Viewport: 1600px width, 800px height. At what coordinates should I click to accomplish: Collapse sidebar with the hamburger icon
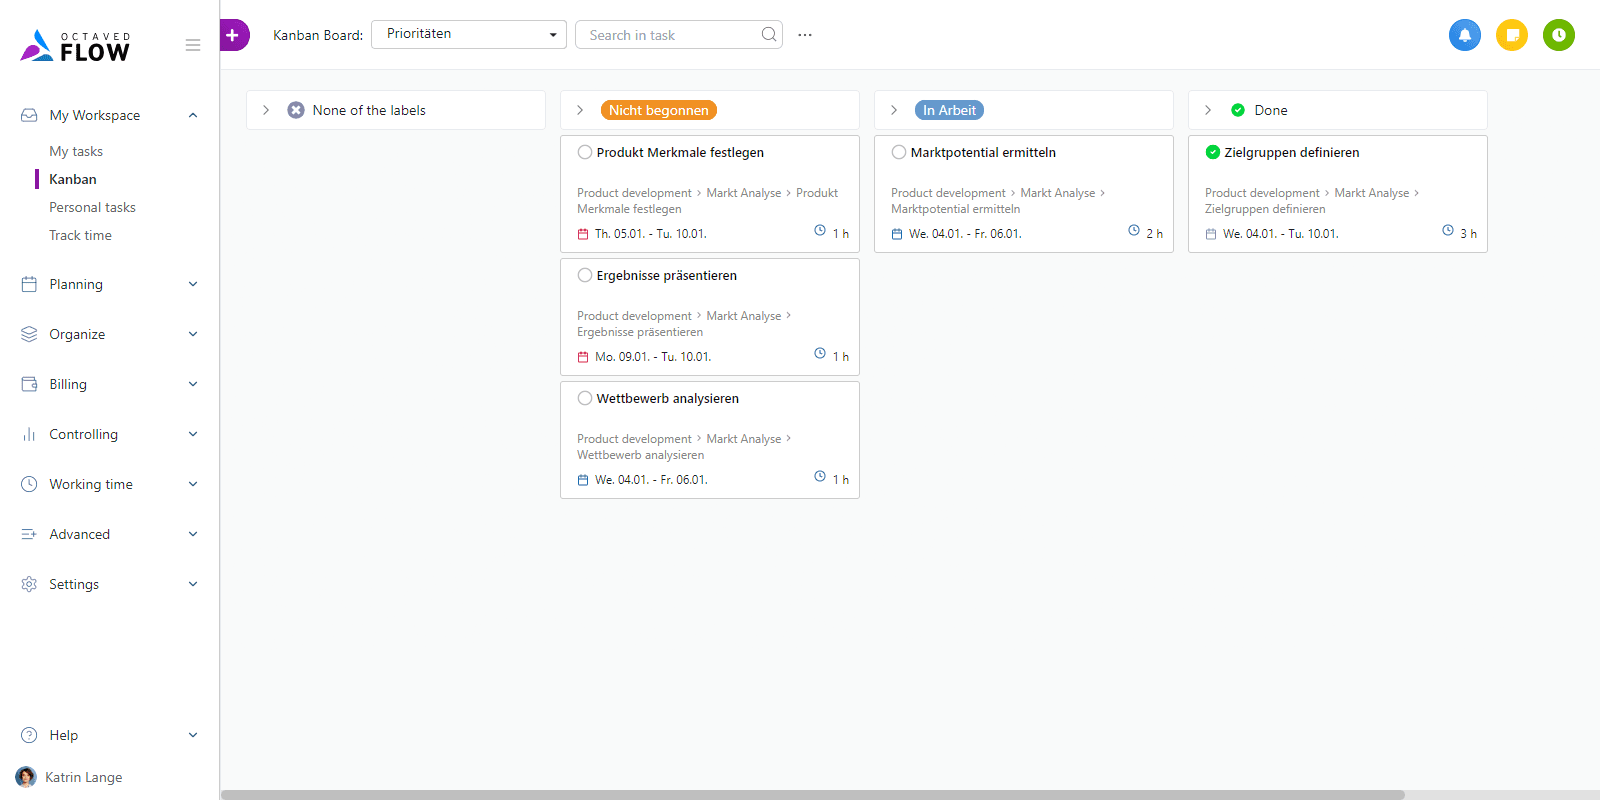[193, 45]
